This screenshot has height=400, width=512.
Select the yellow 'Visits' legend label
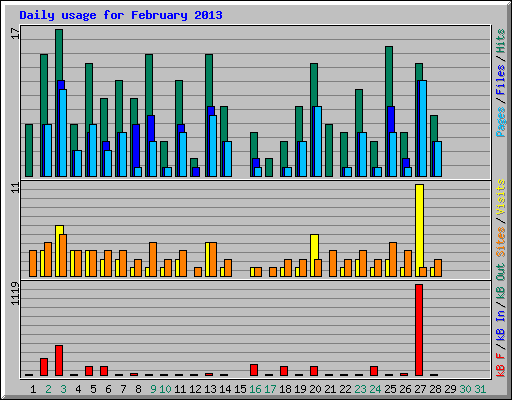500,197
